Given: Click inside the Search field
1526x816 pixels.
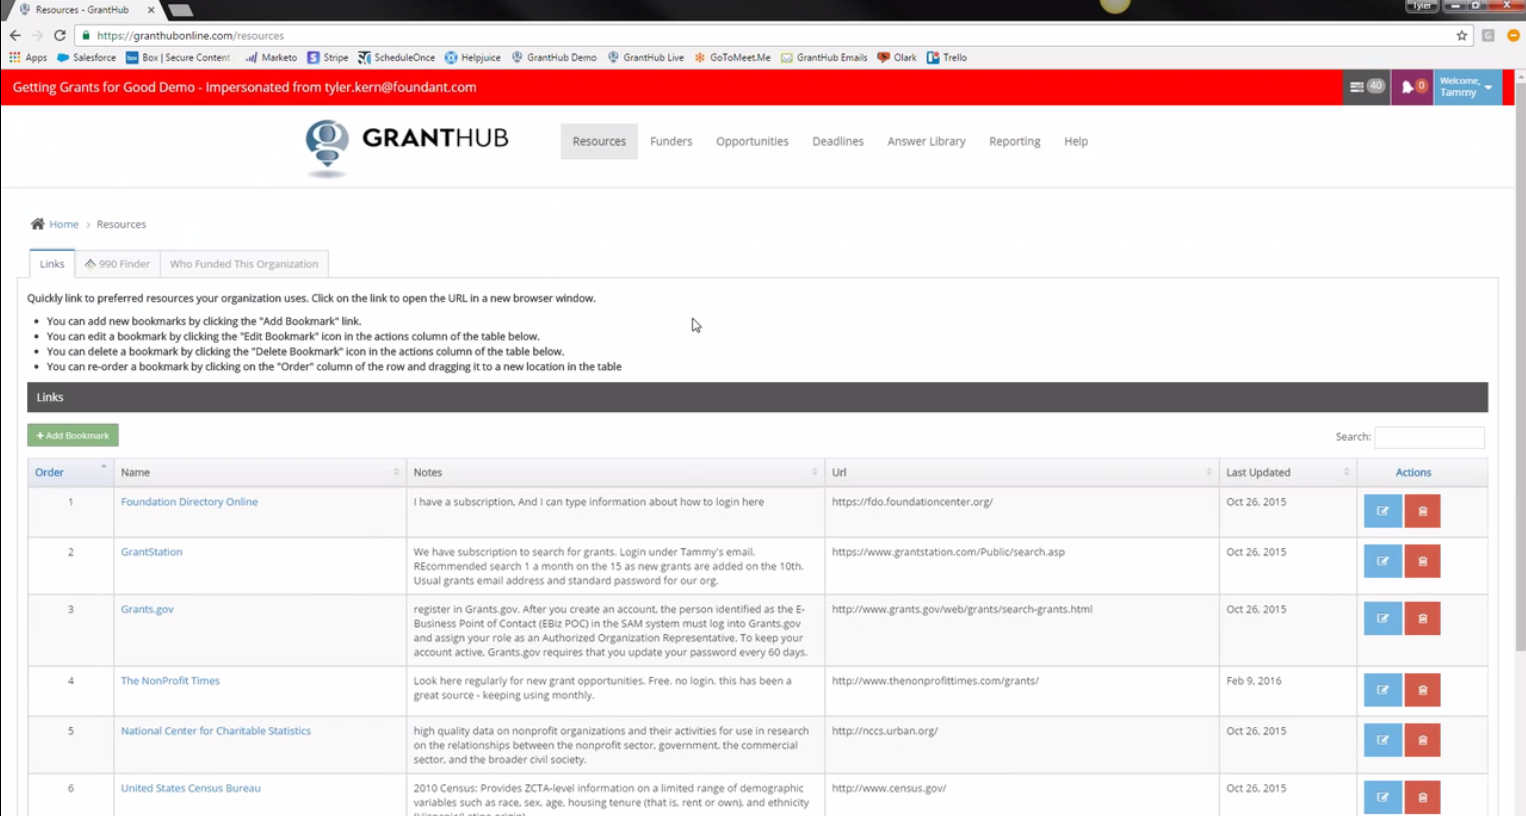Looking at the screenshot, I should coord(1430,437).
